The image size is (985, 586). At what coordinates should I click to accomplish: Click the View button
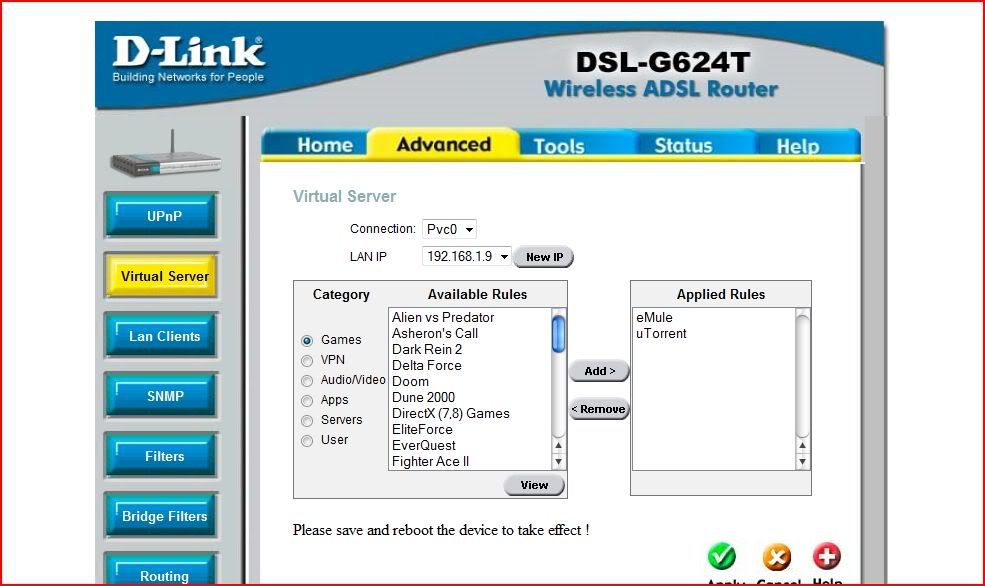click(534, 485)
